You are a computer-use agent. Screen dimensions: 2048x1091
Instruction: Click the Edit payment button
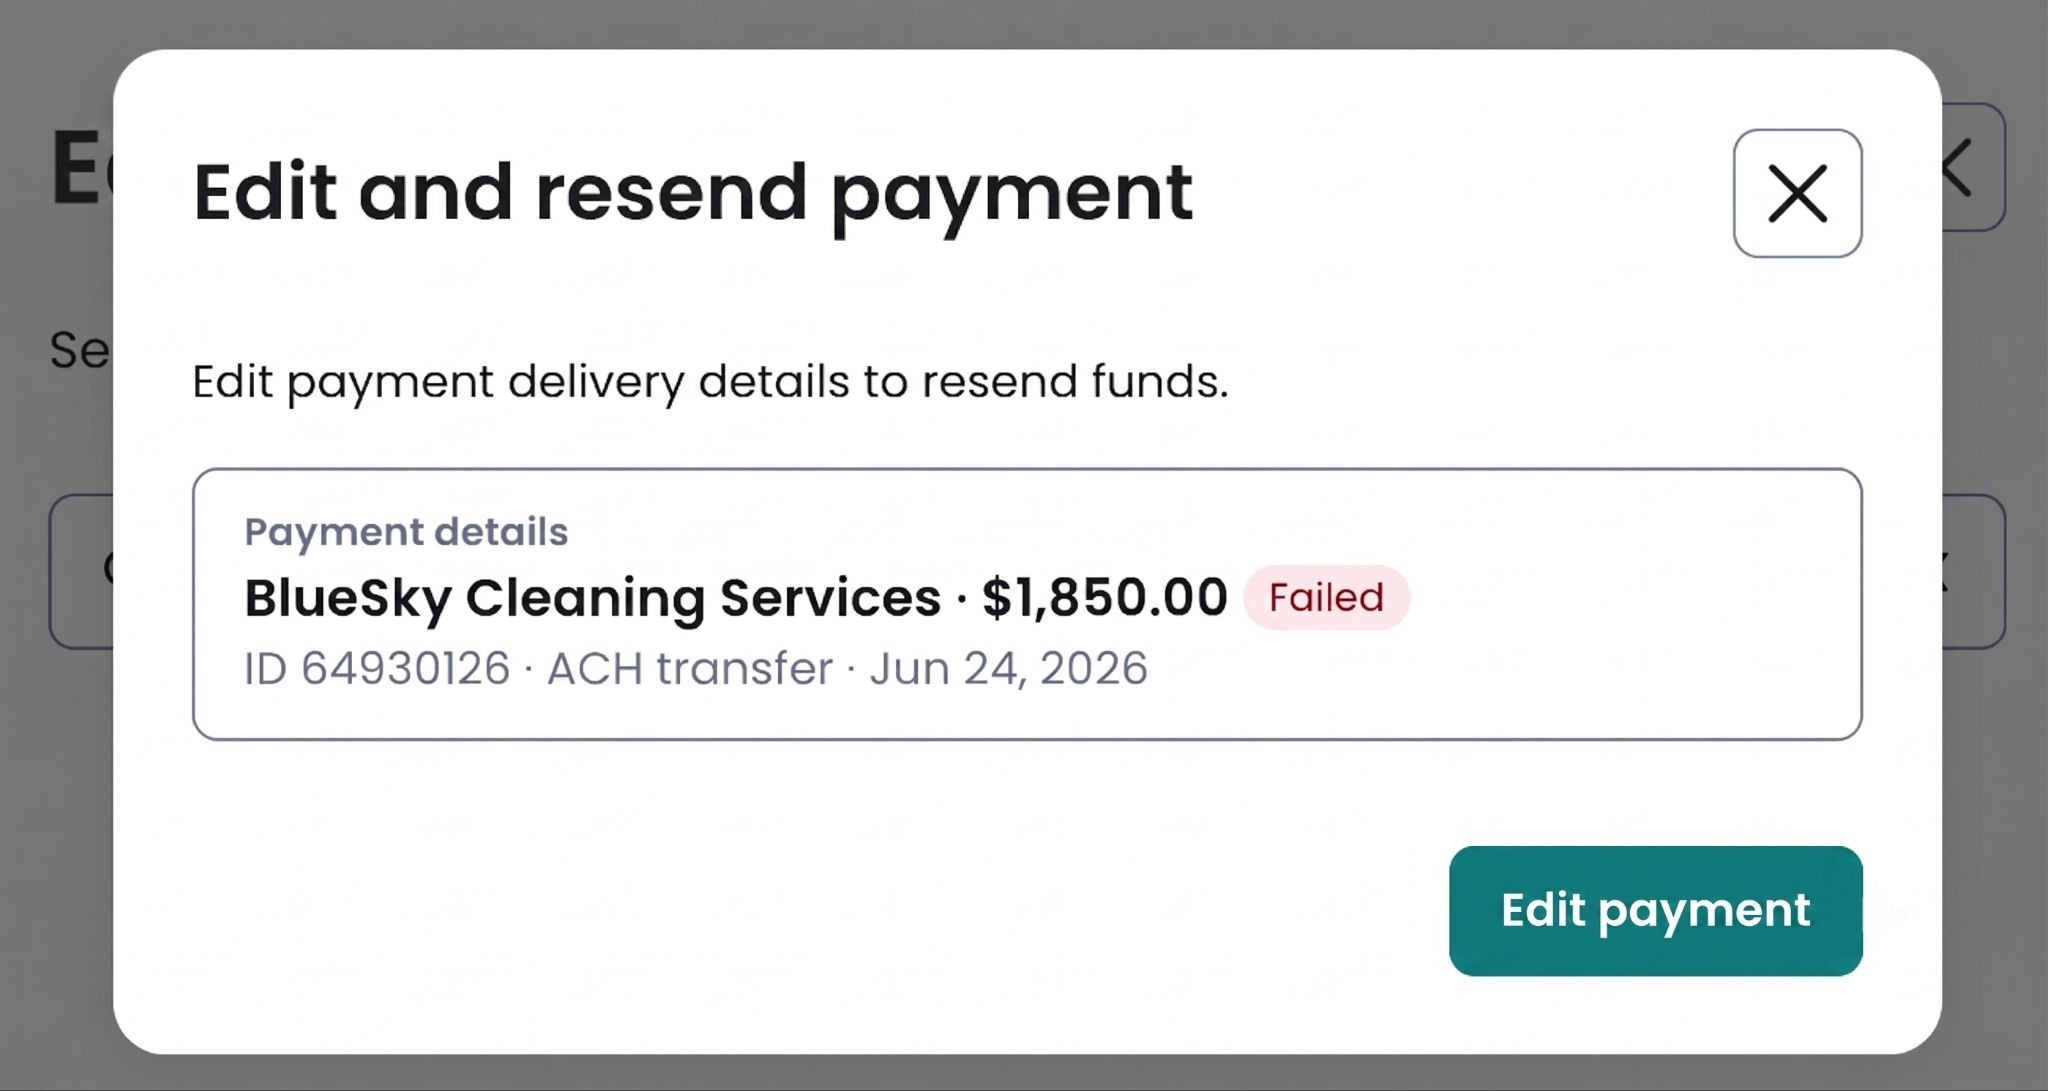[1655, 910]
